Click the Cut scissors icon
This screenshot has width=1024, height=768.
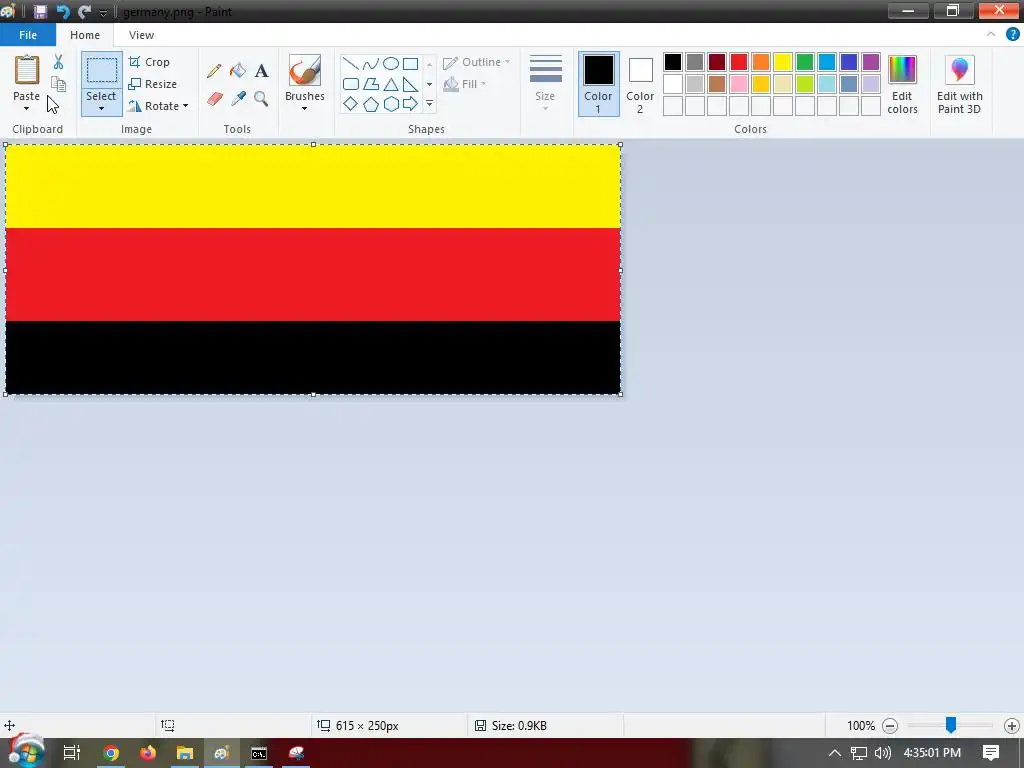coord(58,61)
